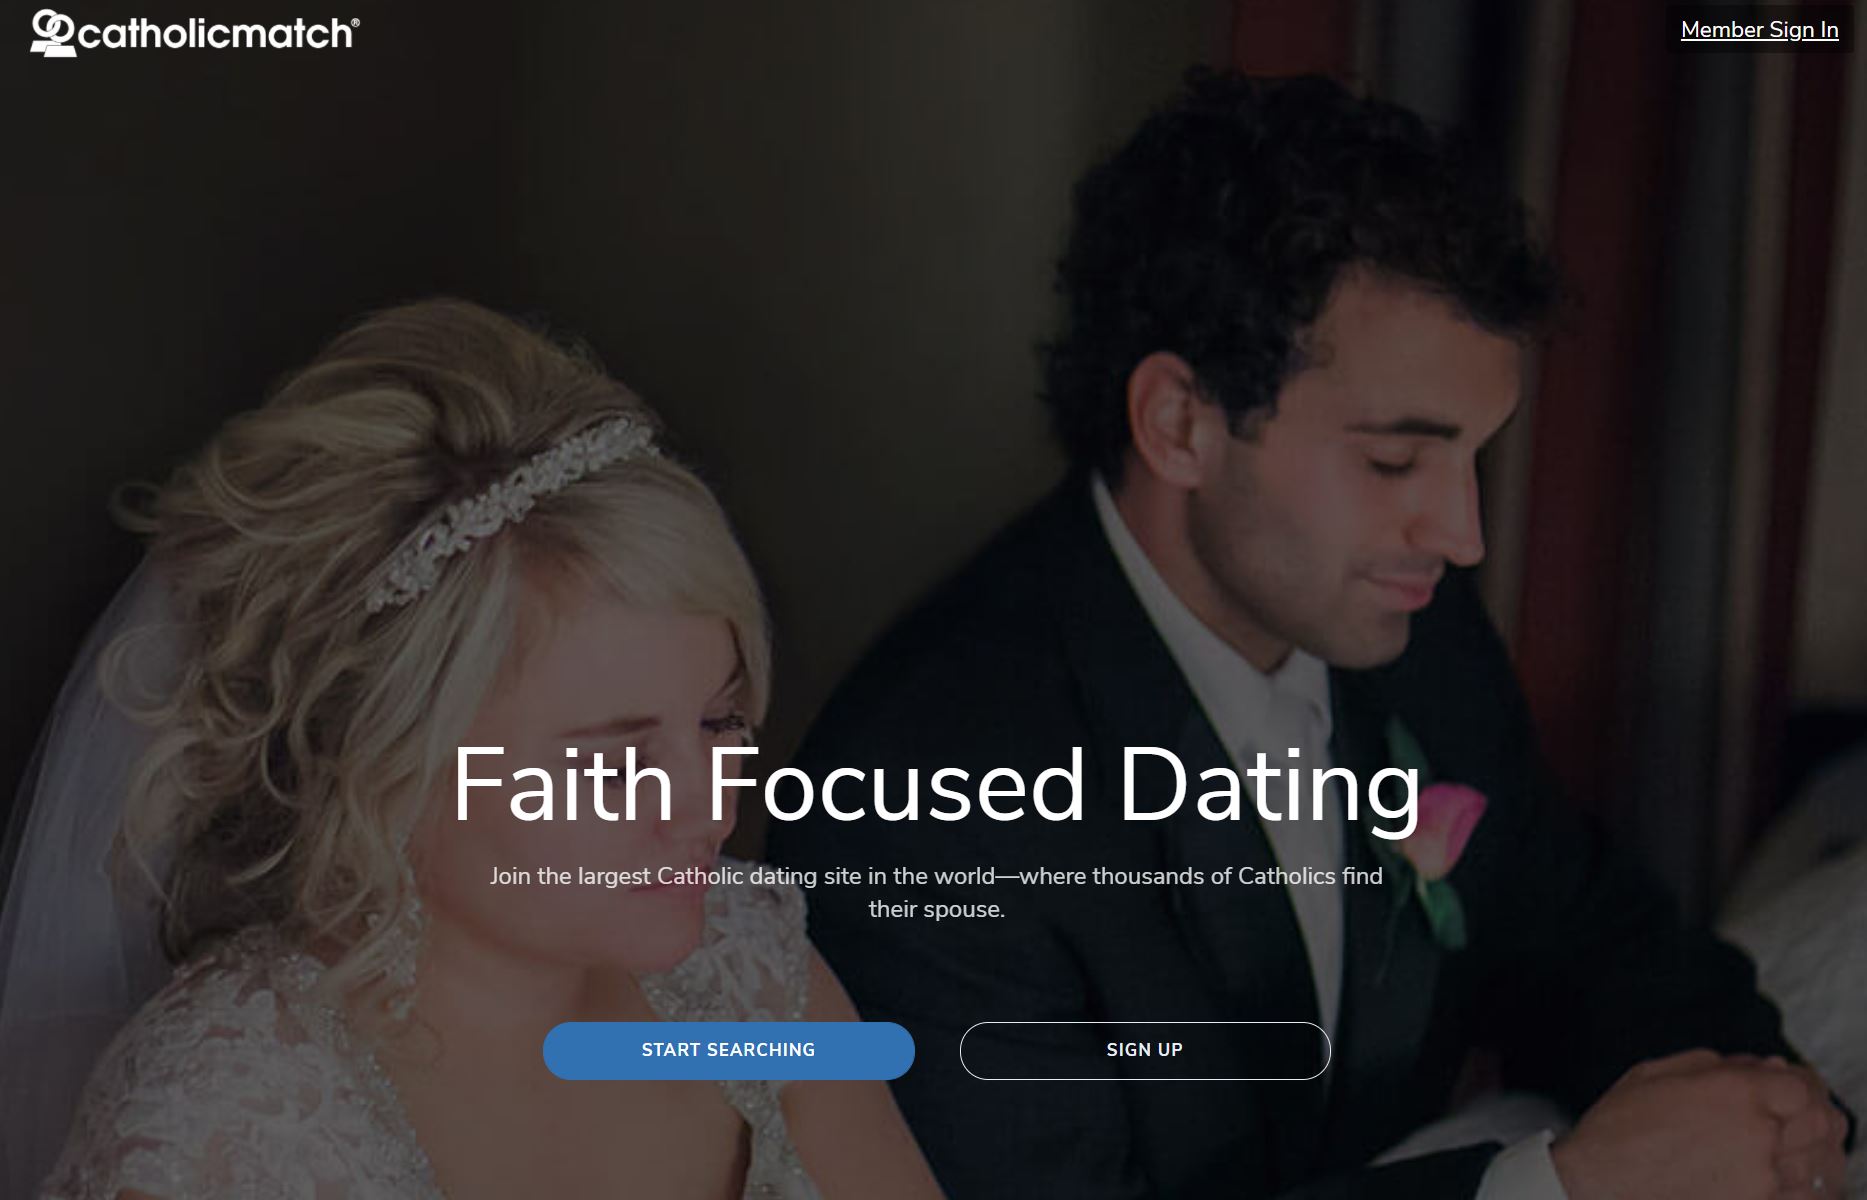Viewport: 1867px width, 1200px height.
Task: Click the Faith Focused Dating headline
Action: (936, 786)
